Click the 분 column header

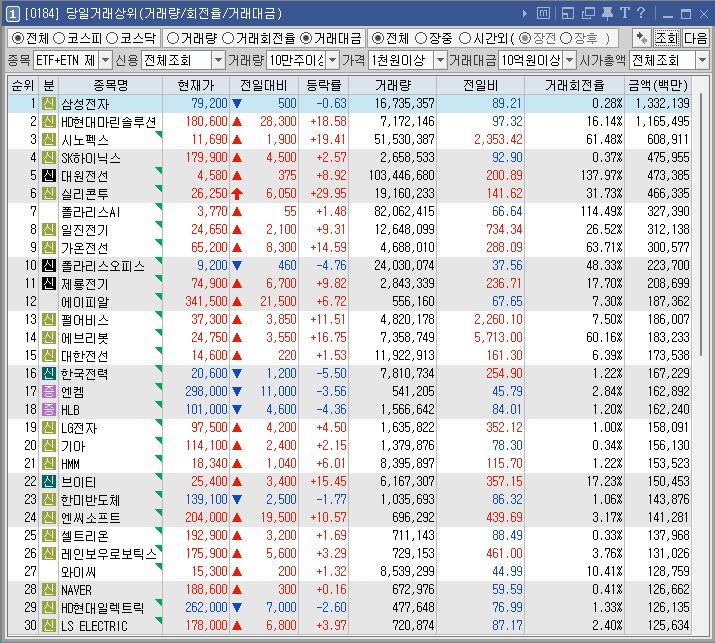49,85
